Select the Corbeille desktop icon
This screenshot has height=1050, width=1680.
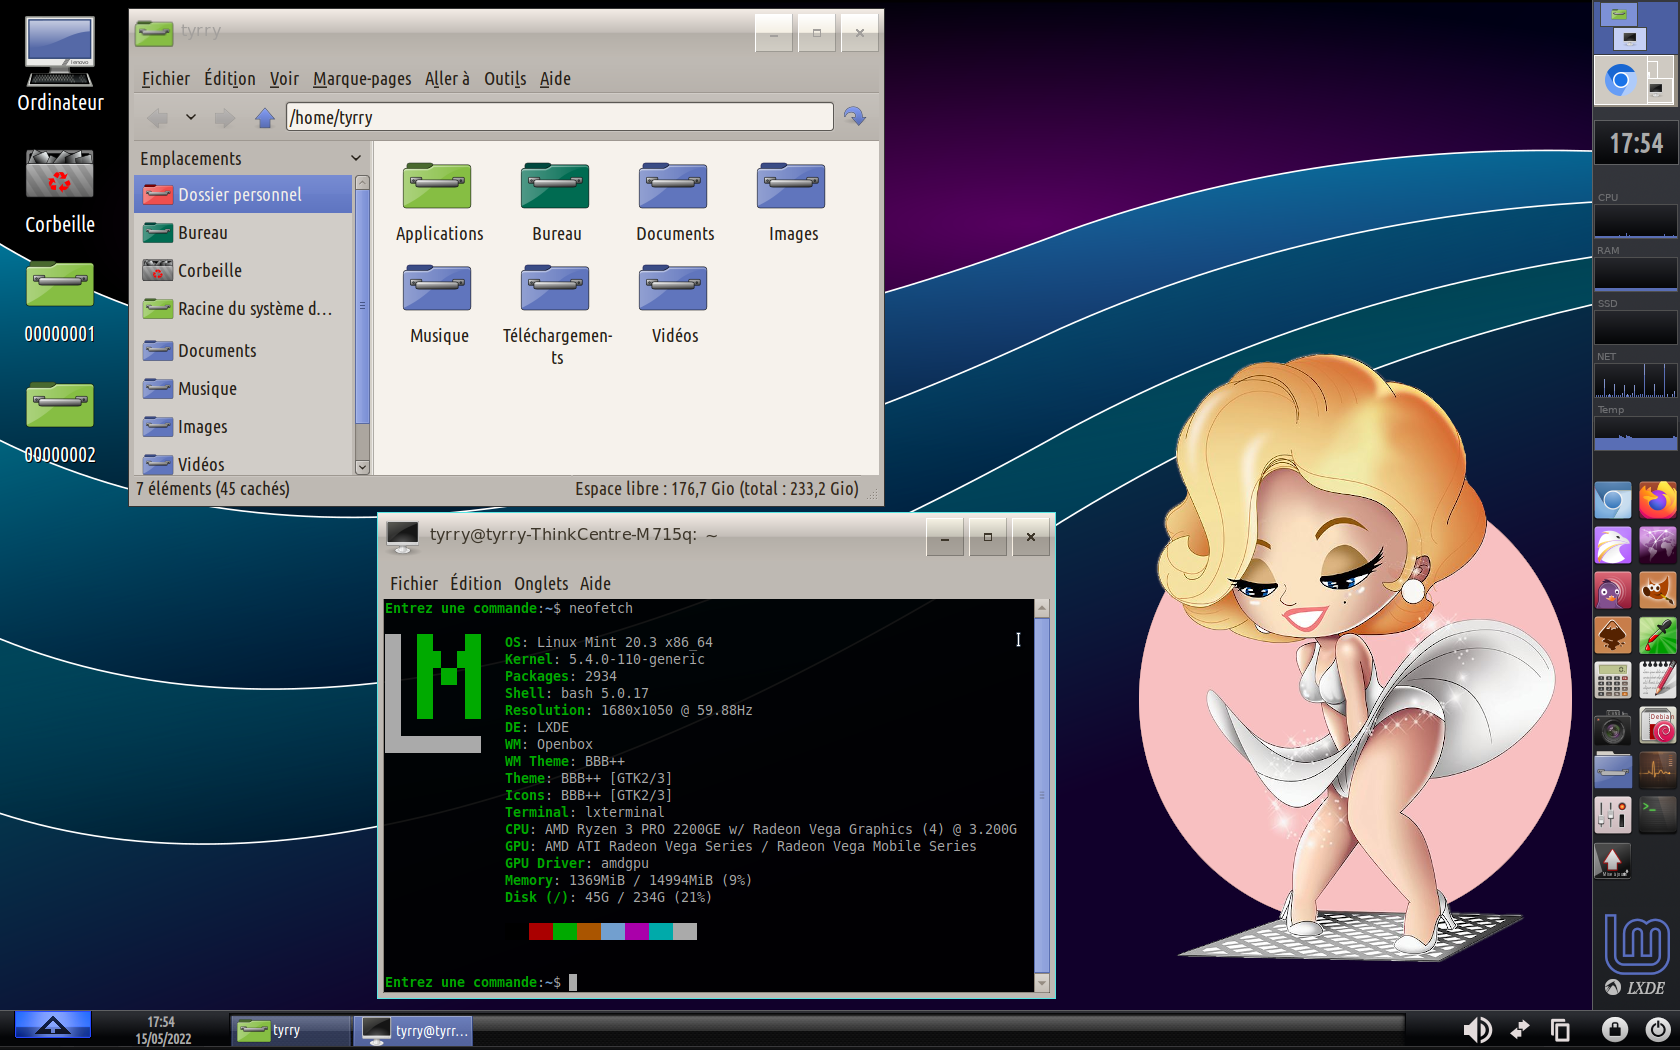pos(60,192)
